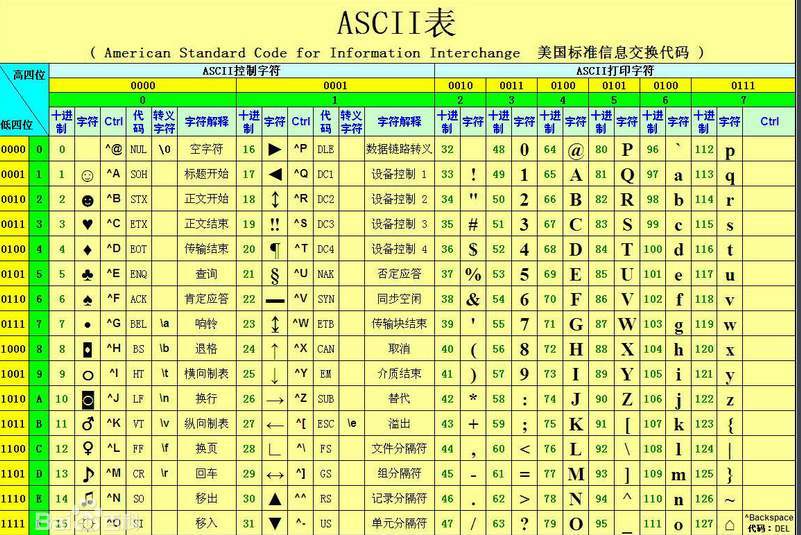The width and height of the screenshot is (801, 535).
Task: Click the black smiley face symbol for code 2
Action: 87,200
